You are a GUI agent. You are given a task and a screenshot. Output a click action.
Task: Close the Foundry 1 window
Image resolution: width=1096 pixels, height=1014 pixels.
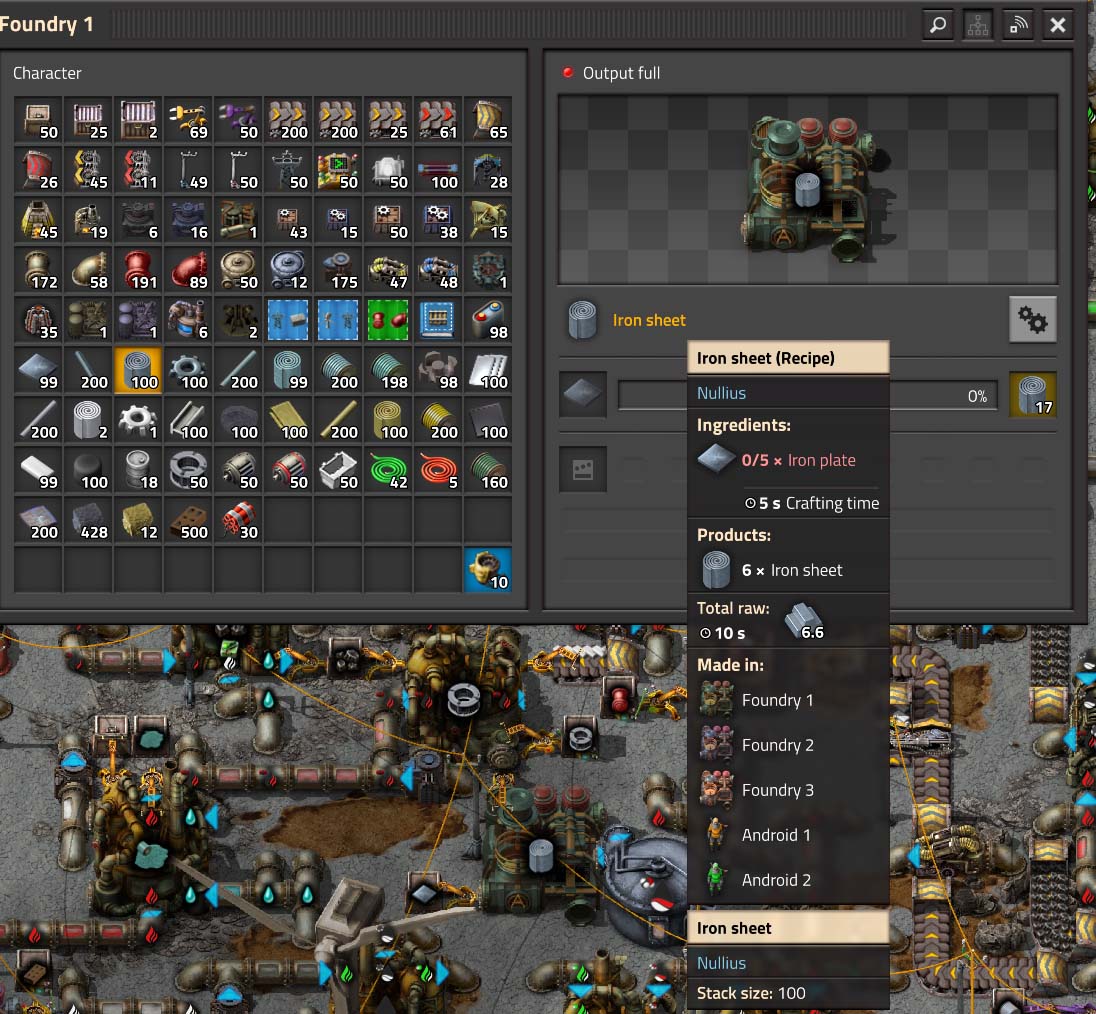tap(1058, 25)
